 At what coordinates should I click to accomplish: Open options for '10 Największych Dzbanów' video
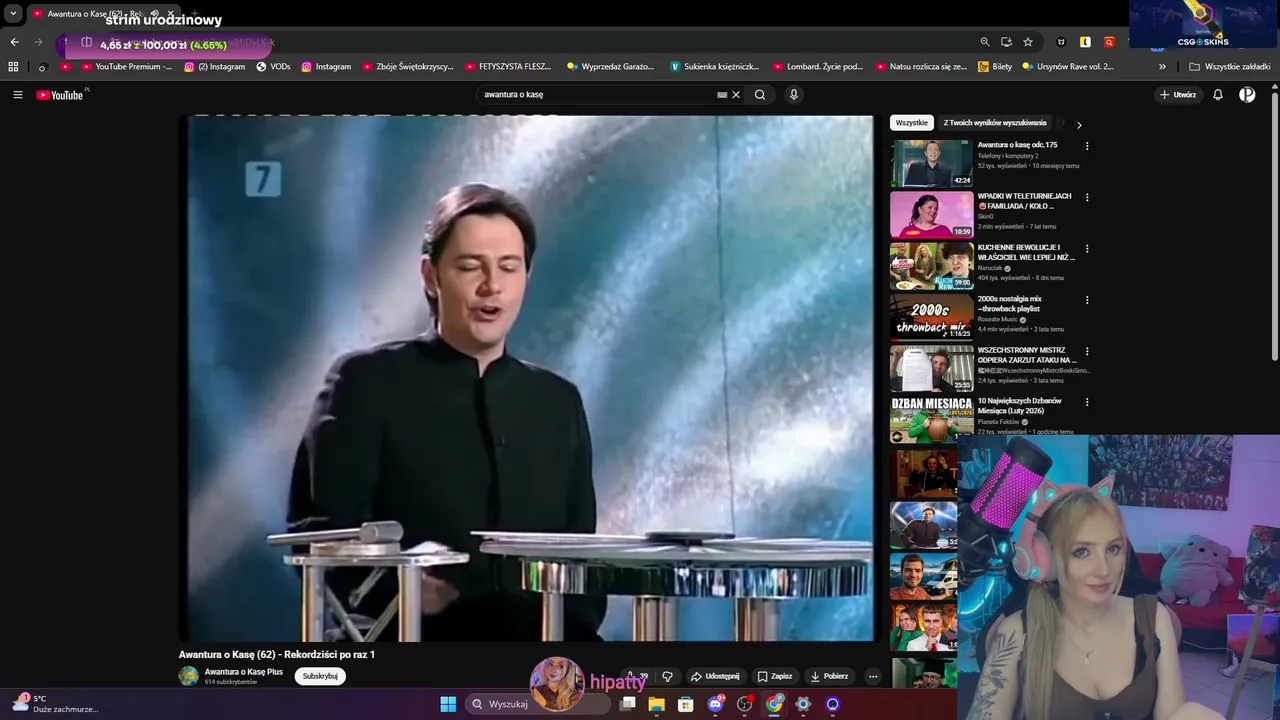1087,402
